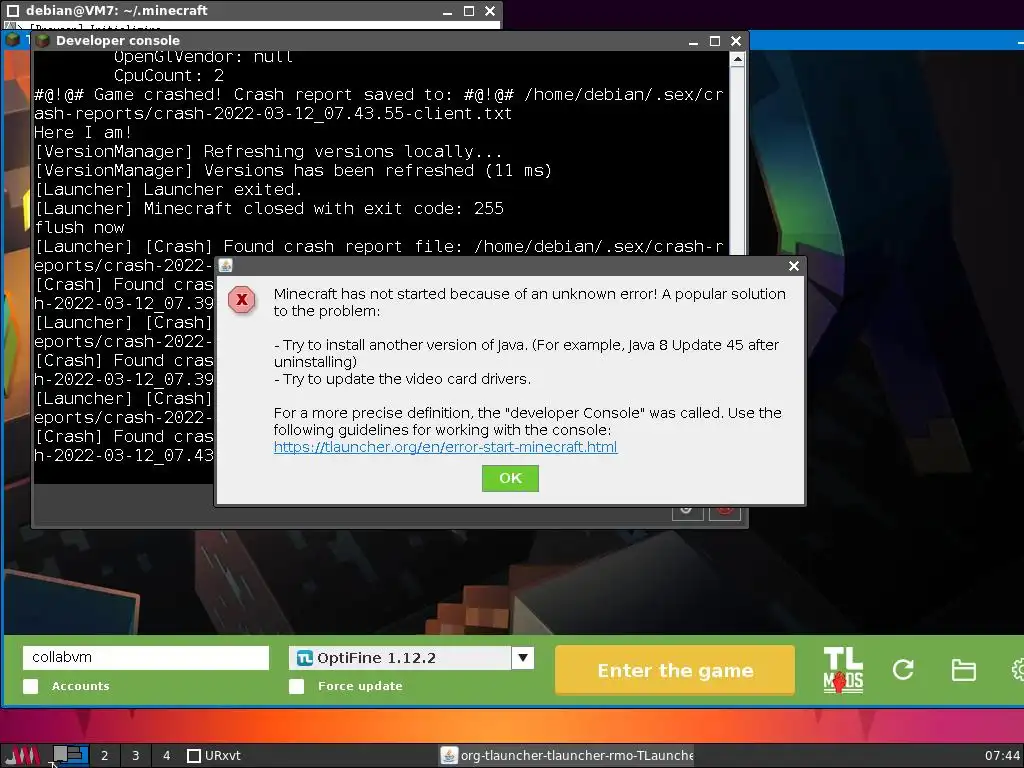Image resolution: width=1024 pixels, height=768 pixels.
Task: Open the red start menu logo in taskbar
Action: [x=24, y=756]
